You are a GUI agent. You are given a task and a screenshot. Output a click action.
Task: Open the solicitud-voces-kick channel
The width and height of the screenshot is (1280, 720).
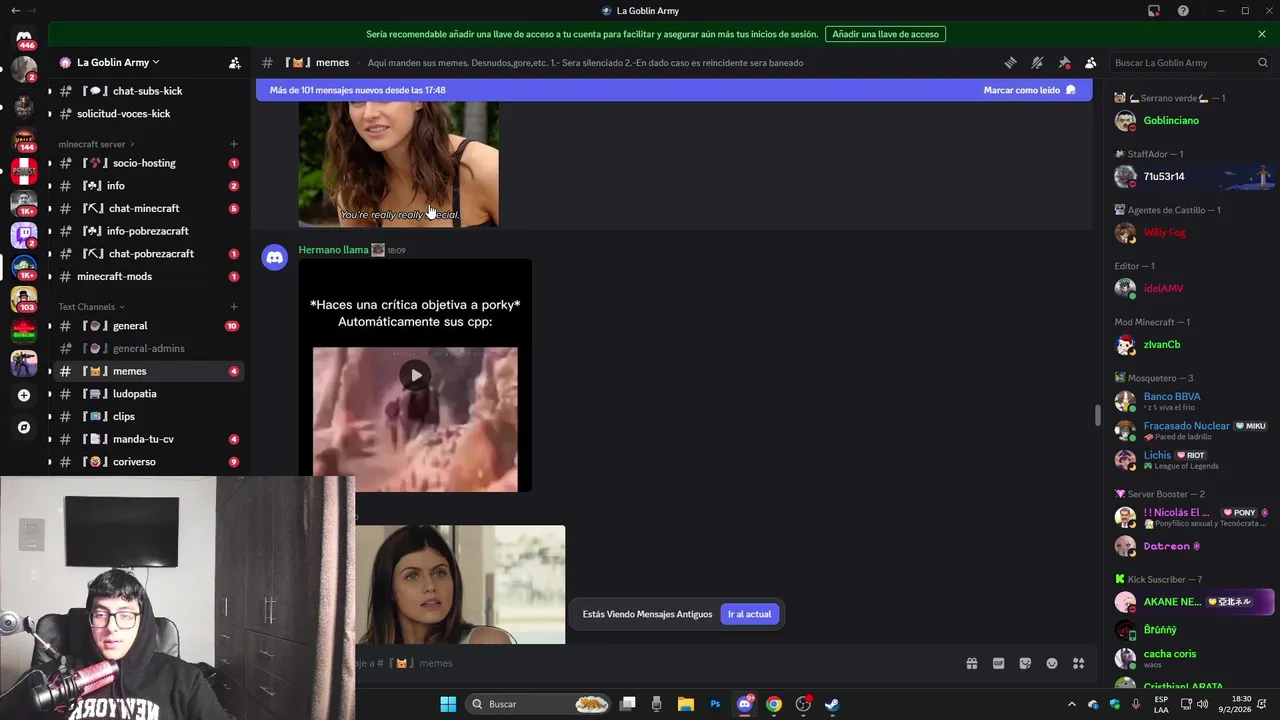[x=147, y=114]
